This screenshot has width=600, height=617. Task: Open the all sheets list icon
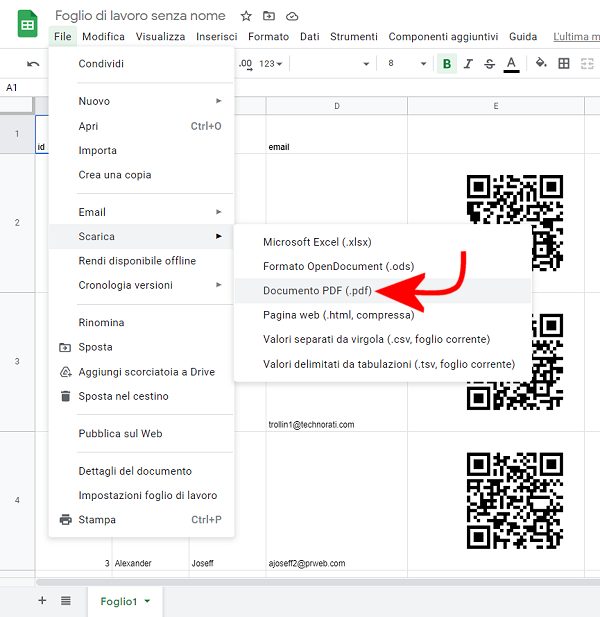(x=66, y=600)
